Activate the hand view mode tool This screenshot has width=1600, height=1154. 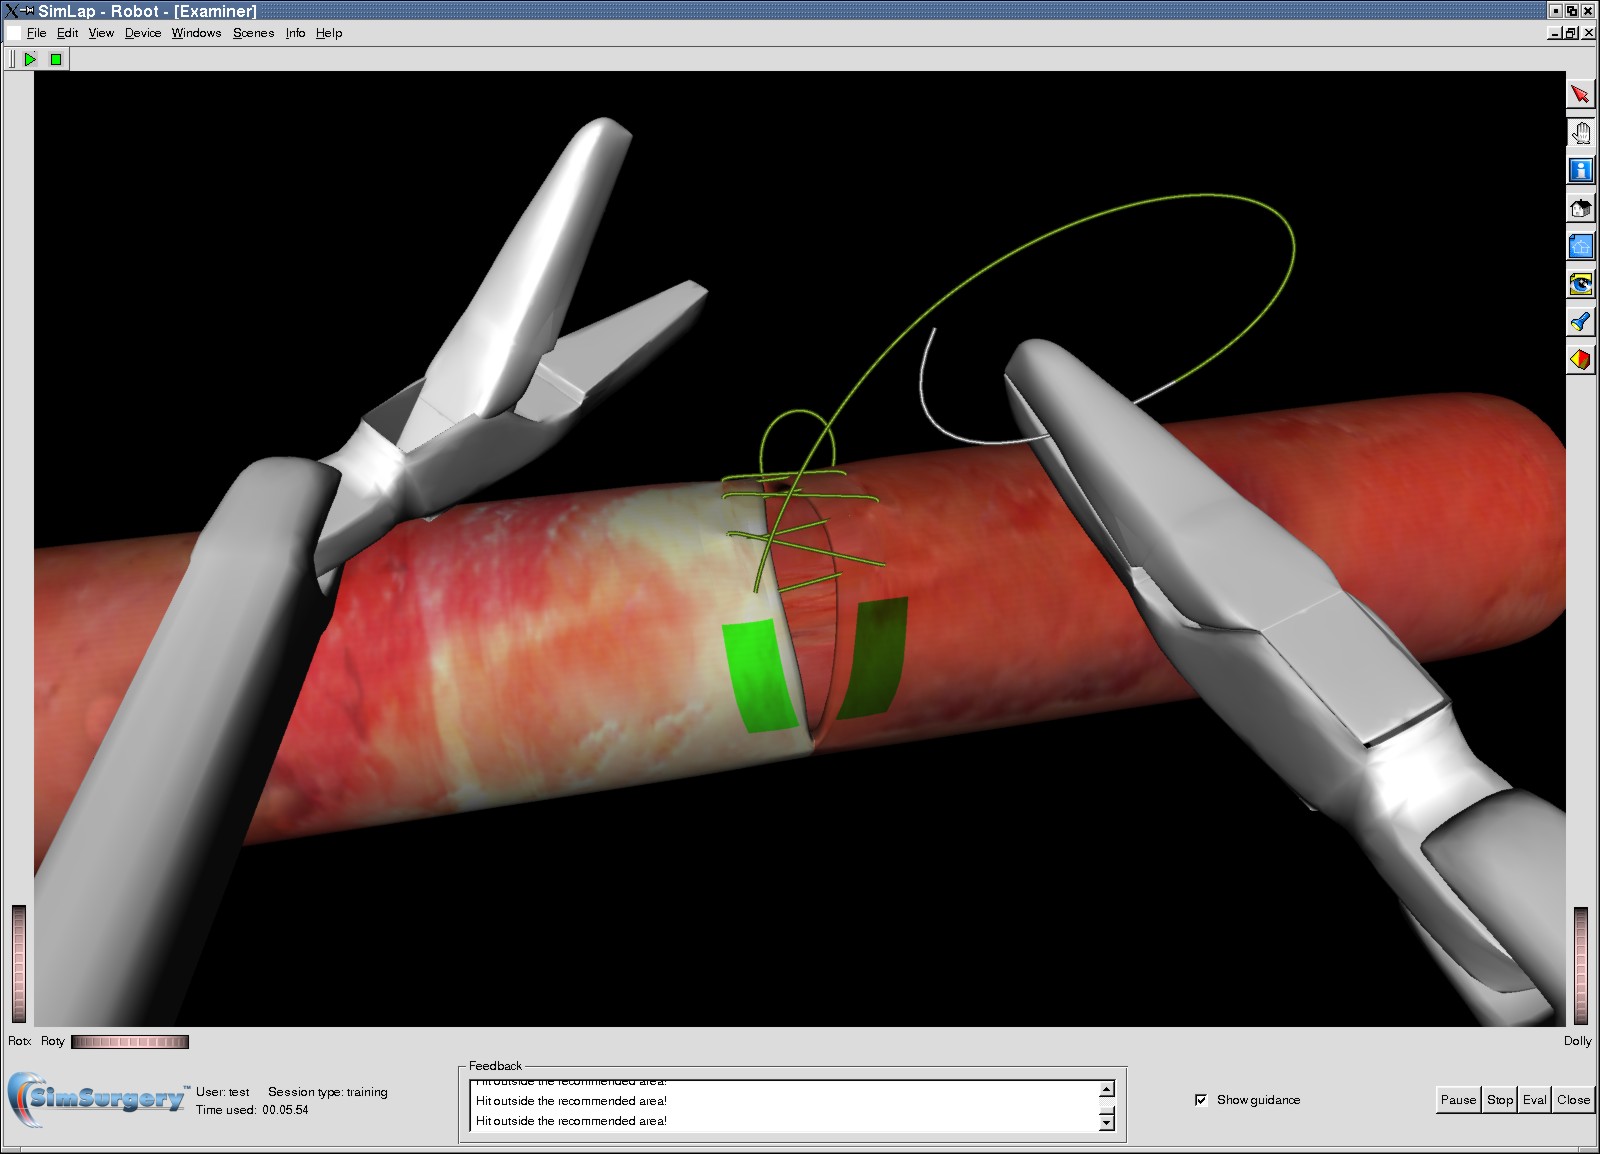tap(1580, 132)
